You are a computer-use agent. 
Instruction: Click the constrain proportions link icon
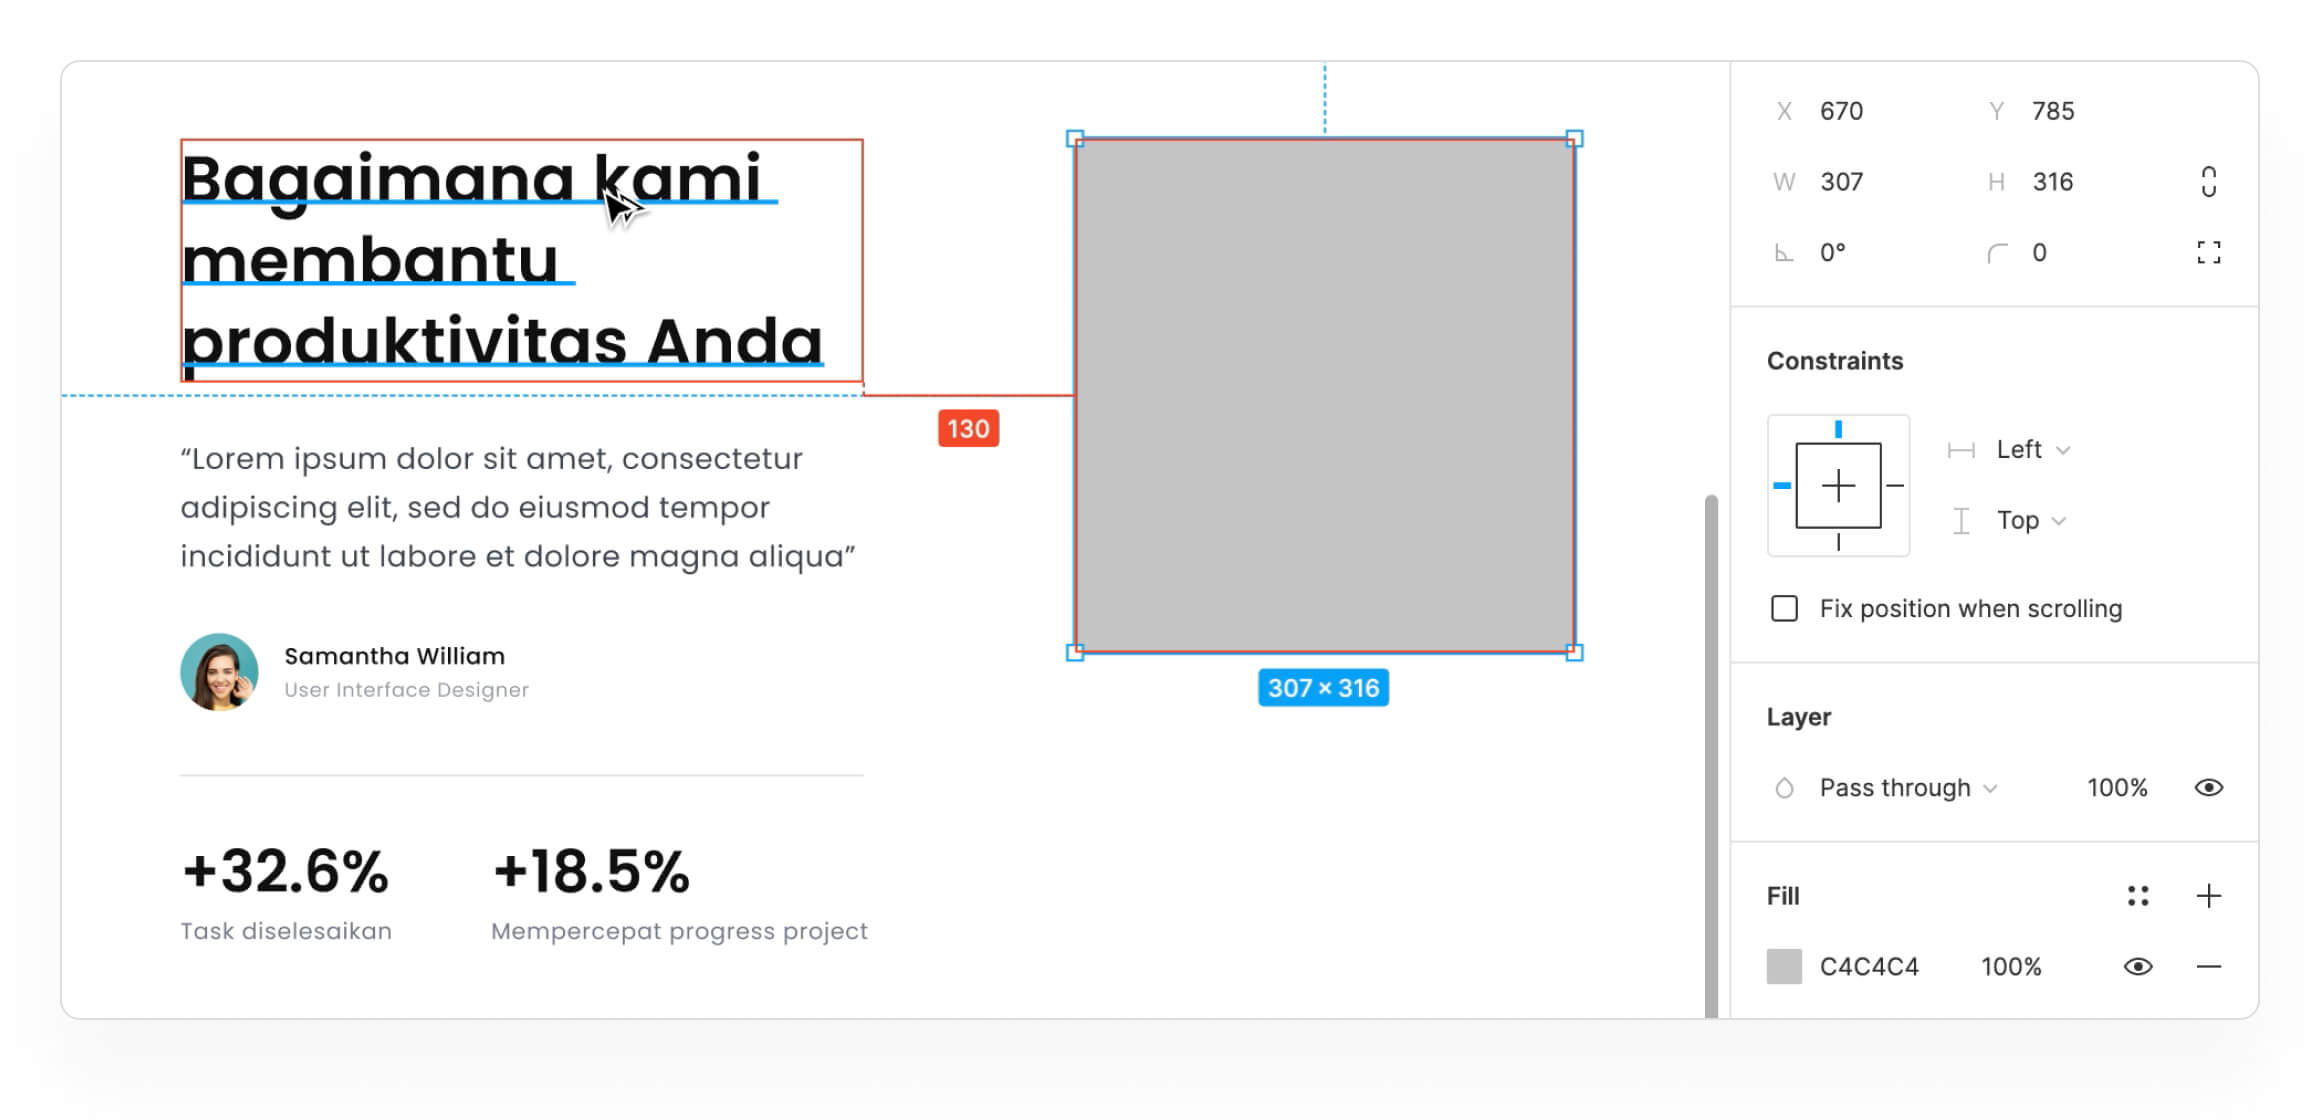point(2208,182)
